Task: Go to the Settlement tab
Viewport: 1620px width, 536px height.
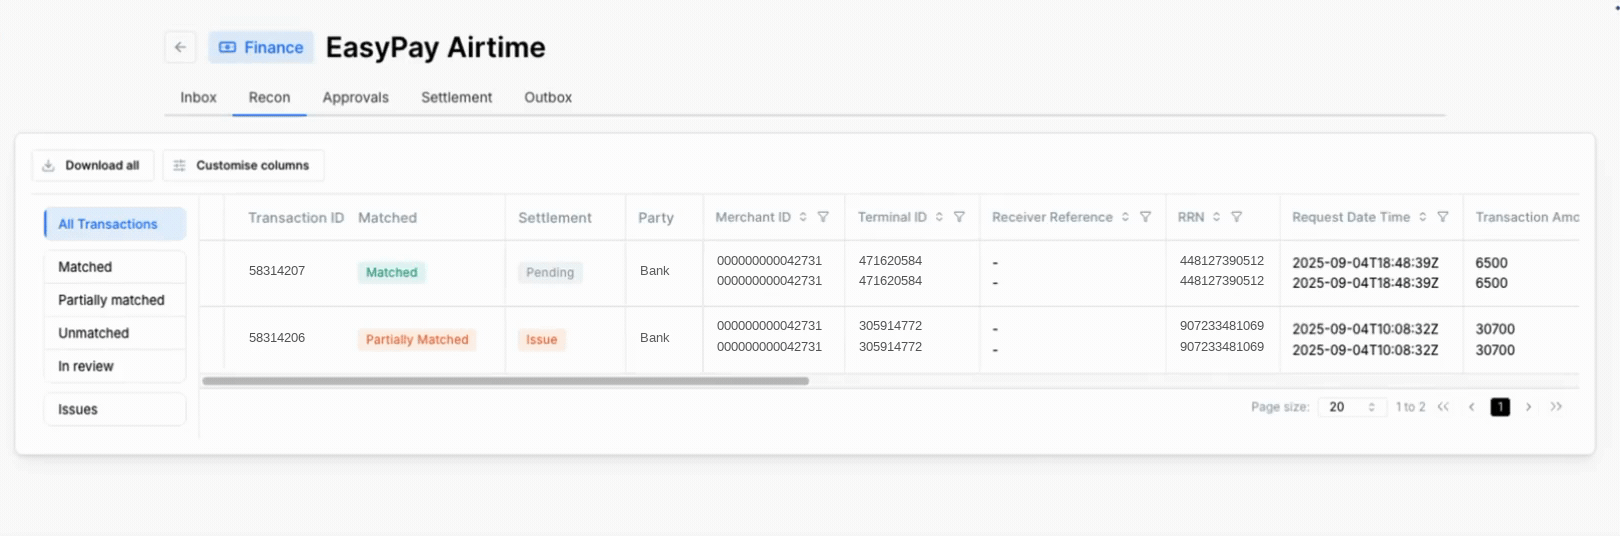Action: tap(456, 97)
